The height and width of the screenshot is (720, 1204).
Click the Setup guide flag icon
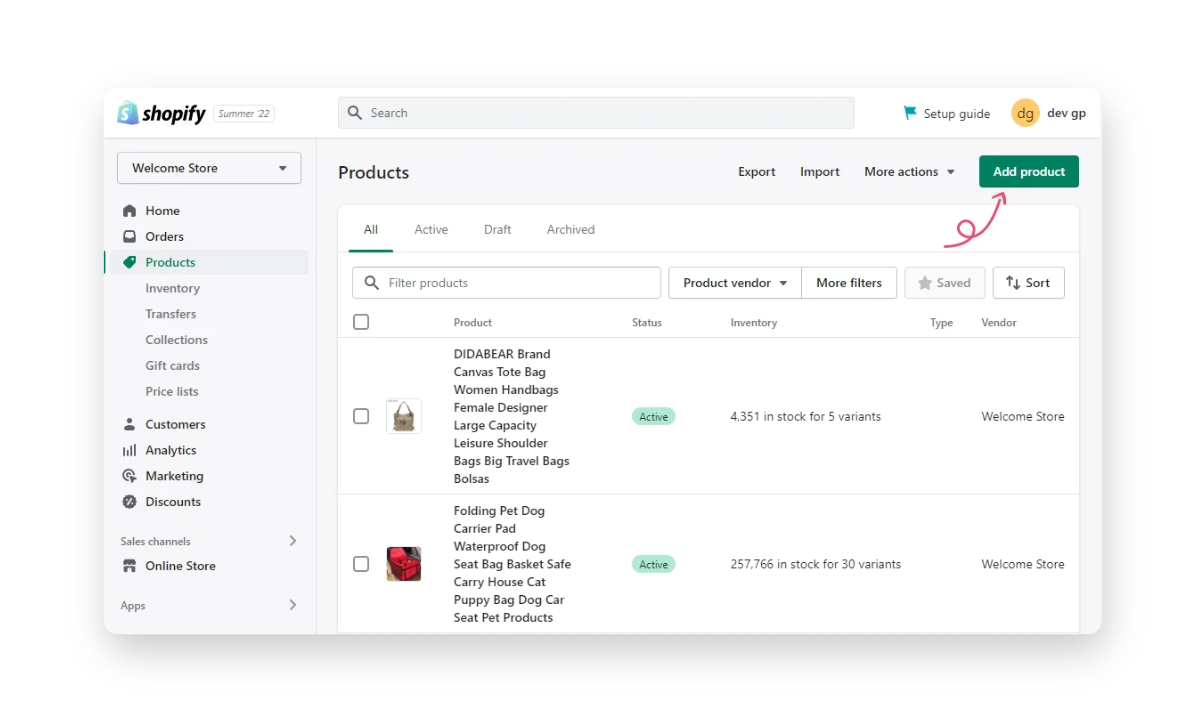pyautogui.click(x=910, y=113)
